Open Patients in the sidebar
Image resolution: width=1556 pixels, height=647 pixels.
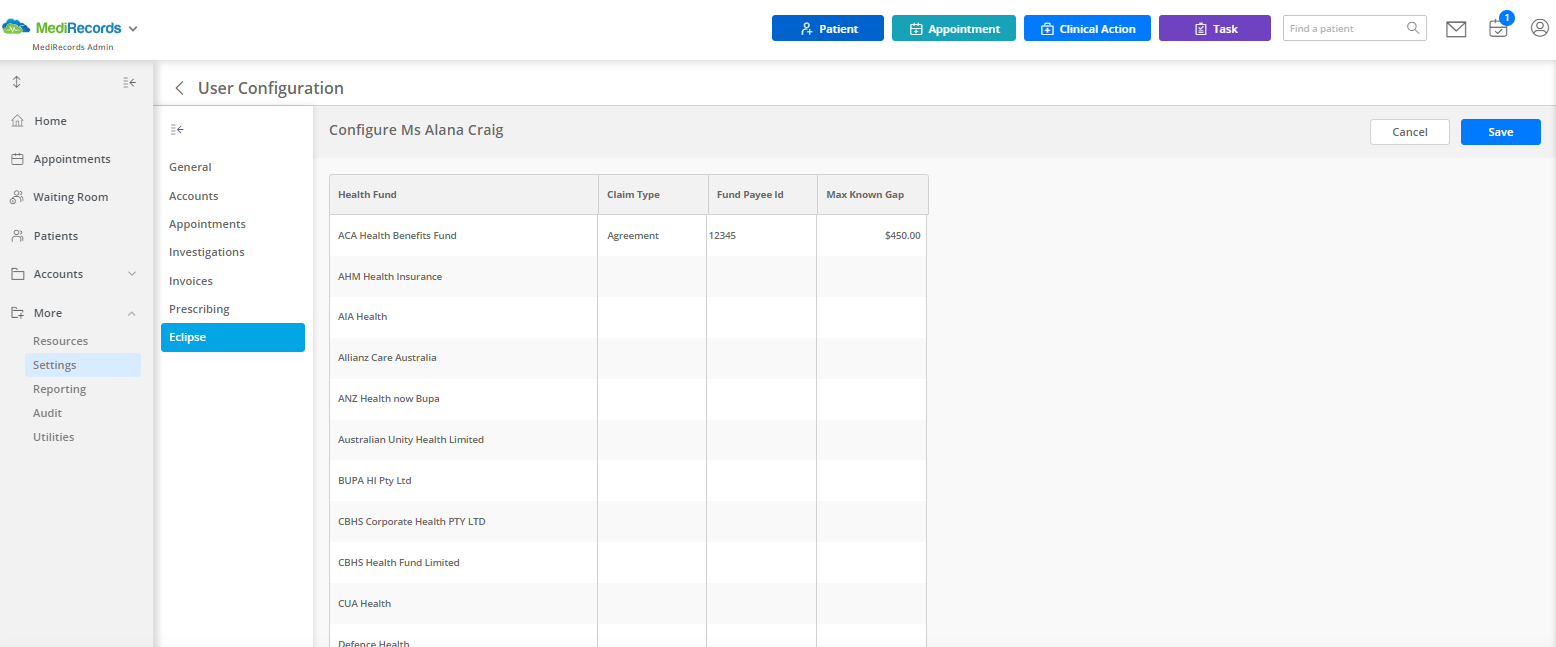(56, 236)
